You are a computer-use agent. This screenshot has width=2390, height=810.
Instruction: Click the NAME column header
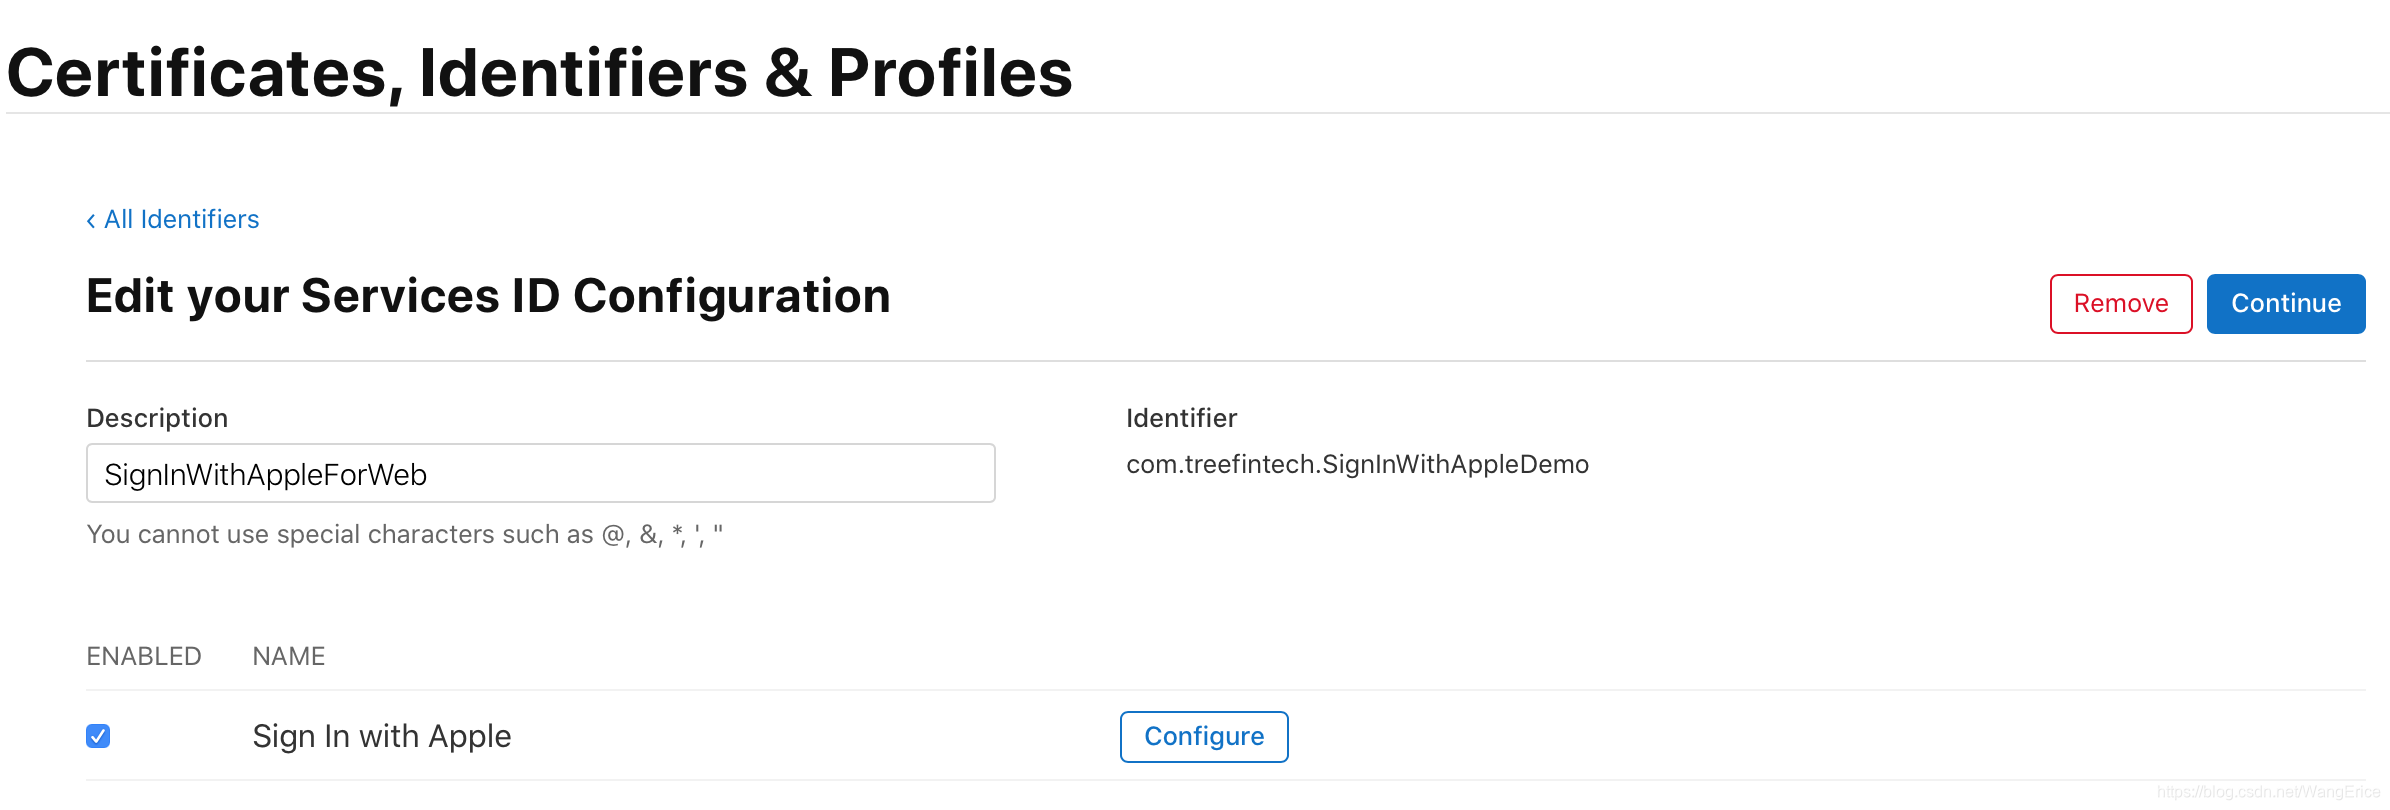point(289,656)
